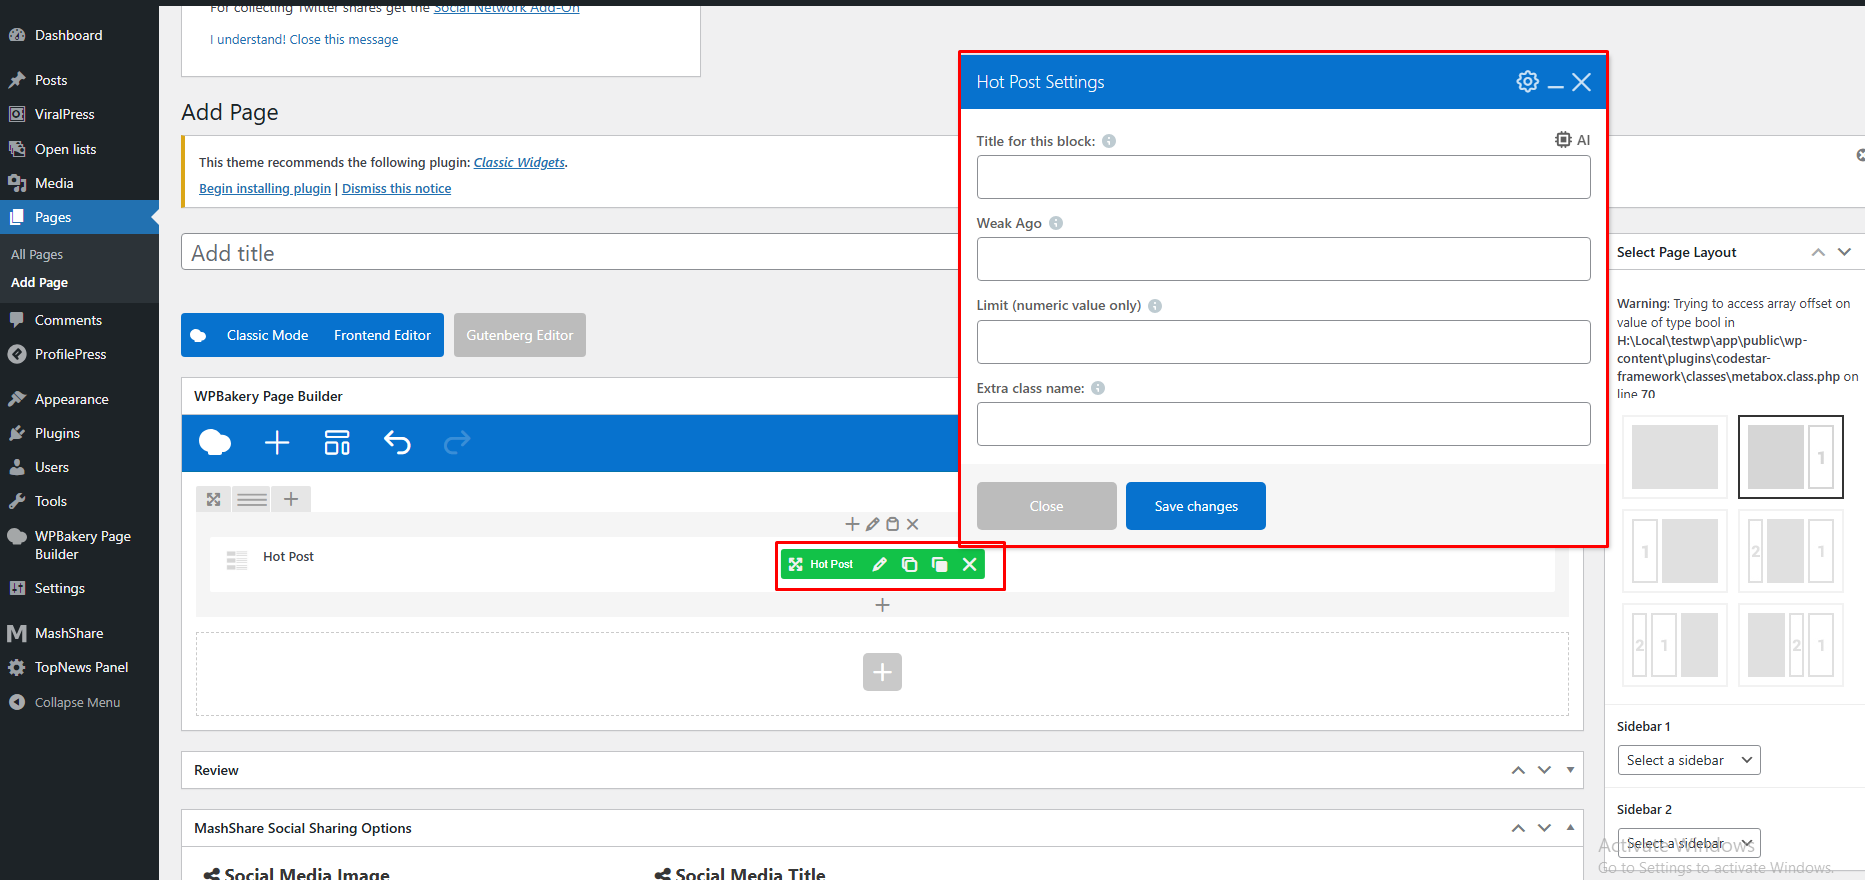1865x880 pixels.
Task: Open the Classic Widgets plugin link
Action: (519, 162)
